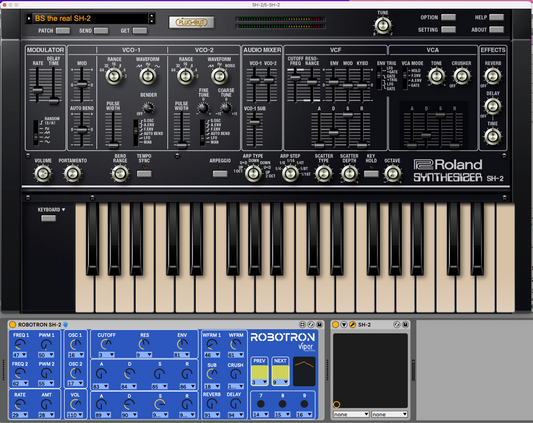This screenshot has height=423, width=533.
Task: Click the VCO-2 RANGE knob
Action: pyautogui.click(x=185, y=76)
